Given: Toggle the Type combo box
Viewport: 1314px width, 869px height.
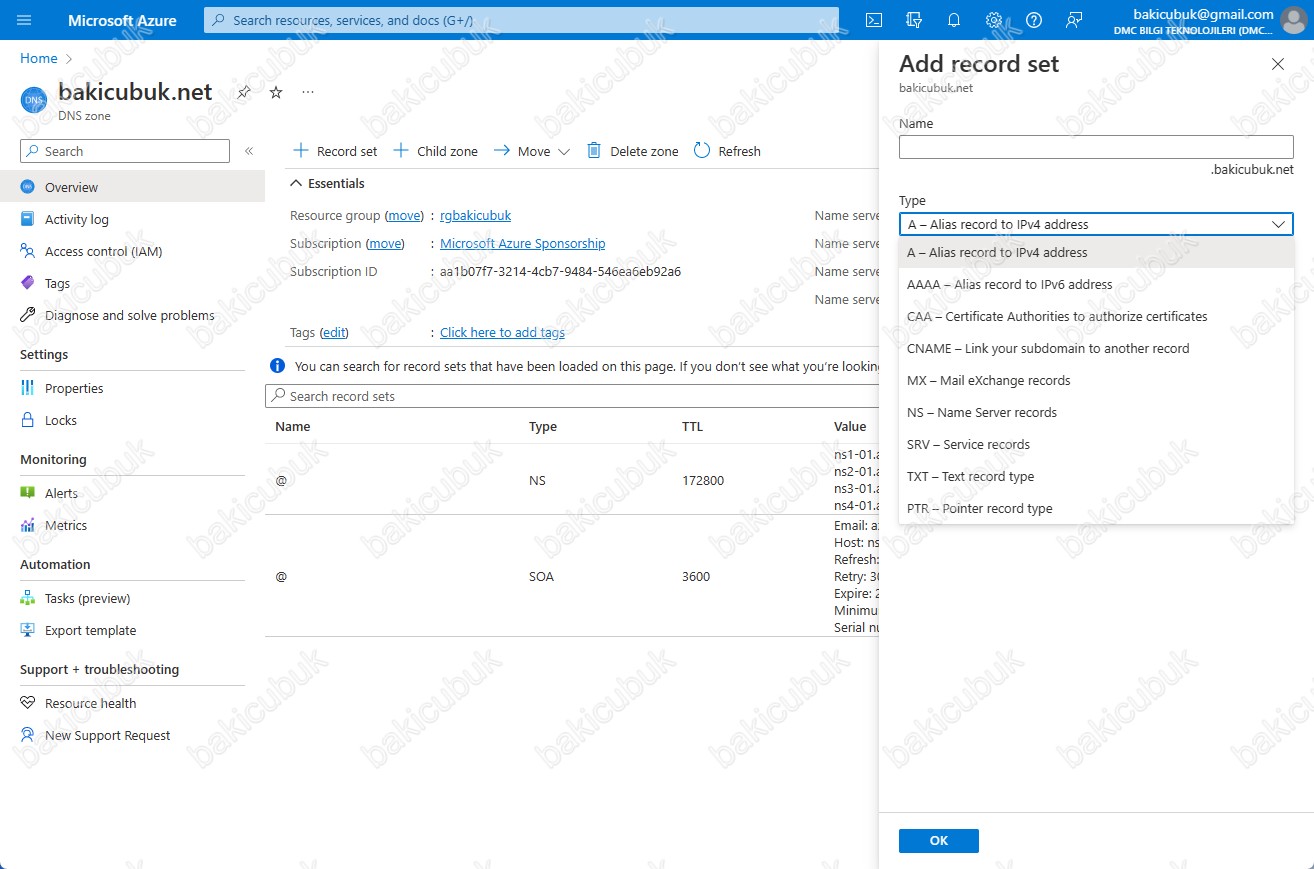Looking at the screenshot, I should click(1096, 224).
